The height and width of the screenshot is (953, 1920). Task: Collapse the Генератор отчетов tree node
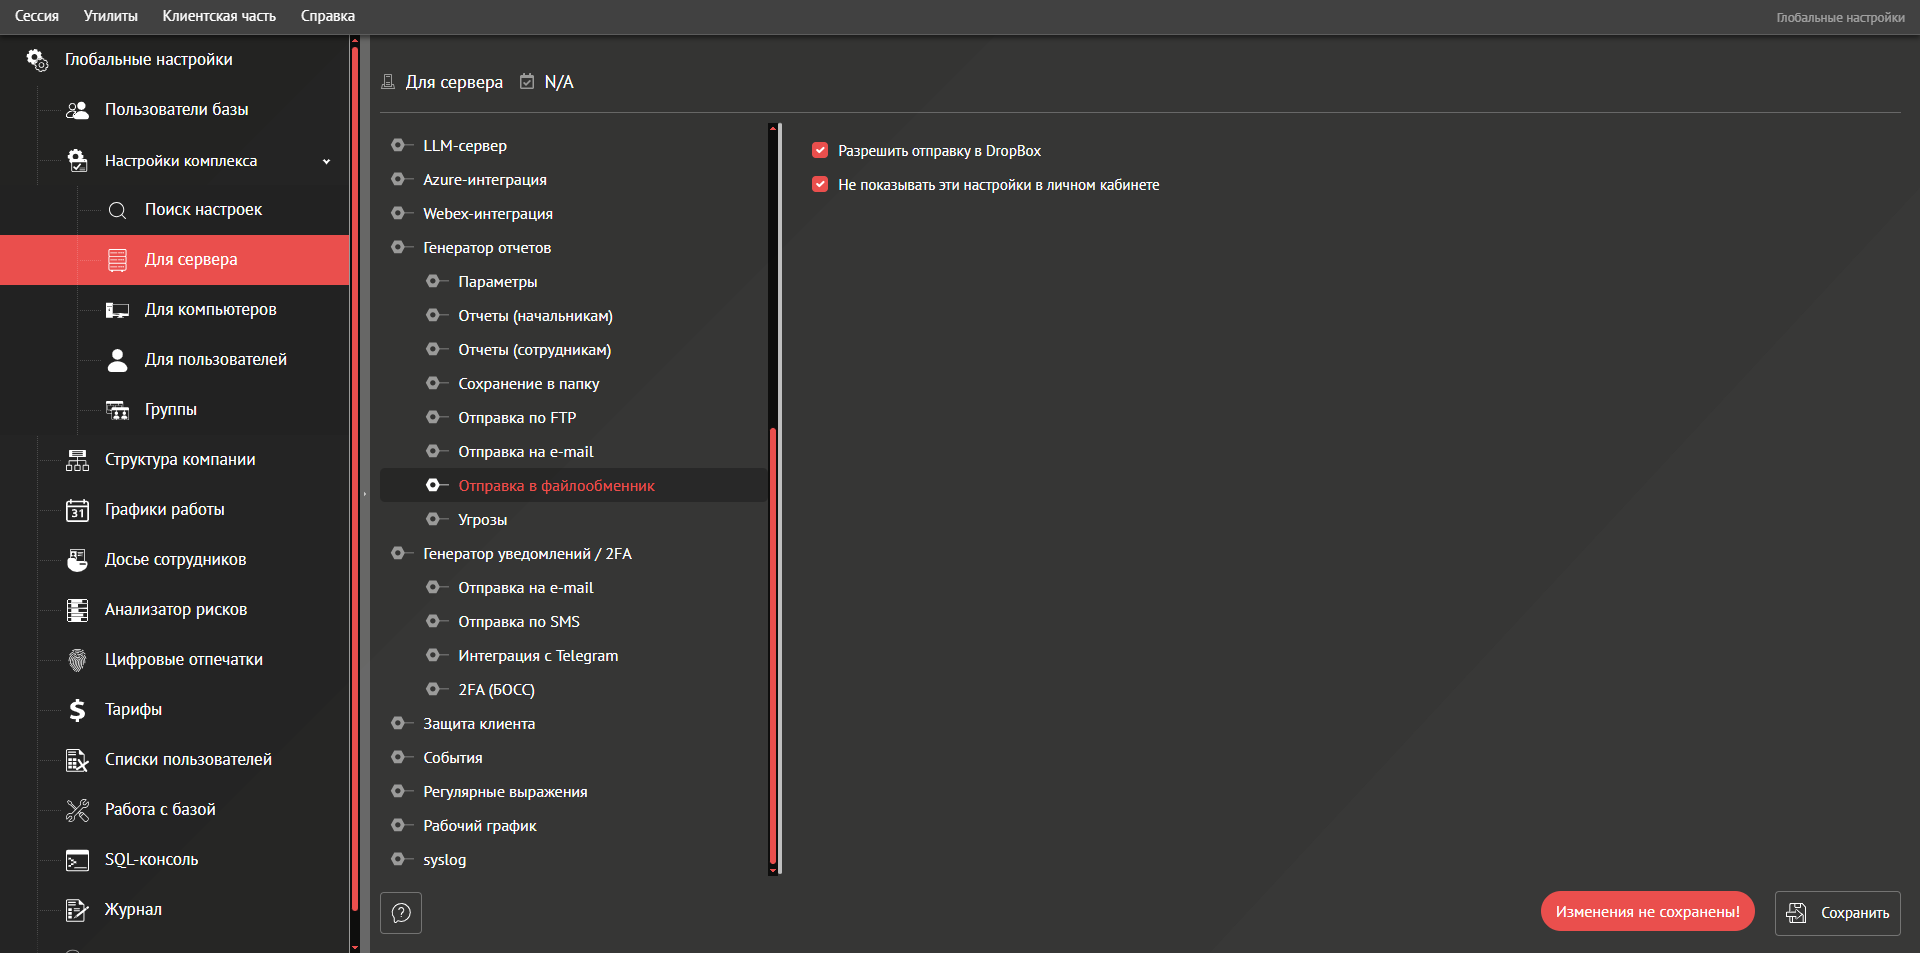(398, 247)
